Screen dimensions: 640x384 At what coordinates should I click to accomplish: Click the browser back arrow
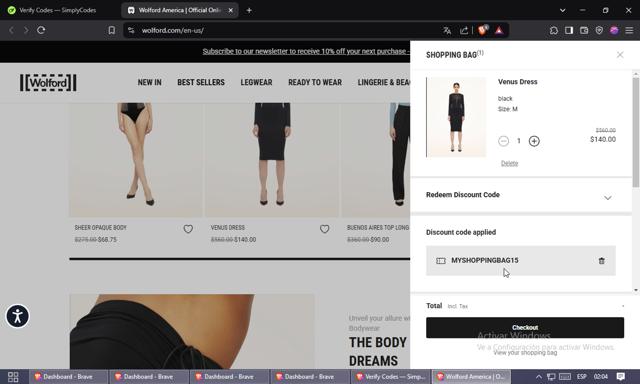tap(11, 30)
